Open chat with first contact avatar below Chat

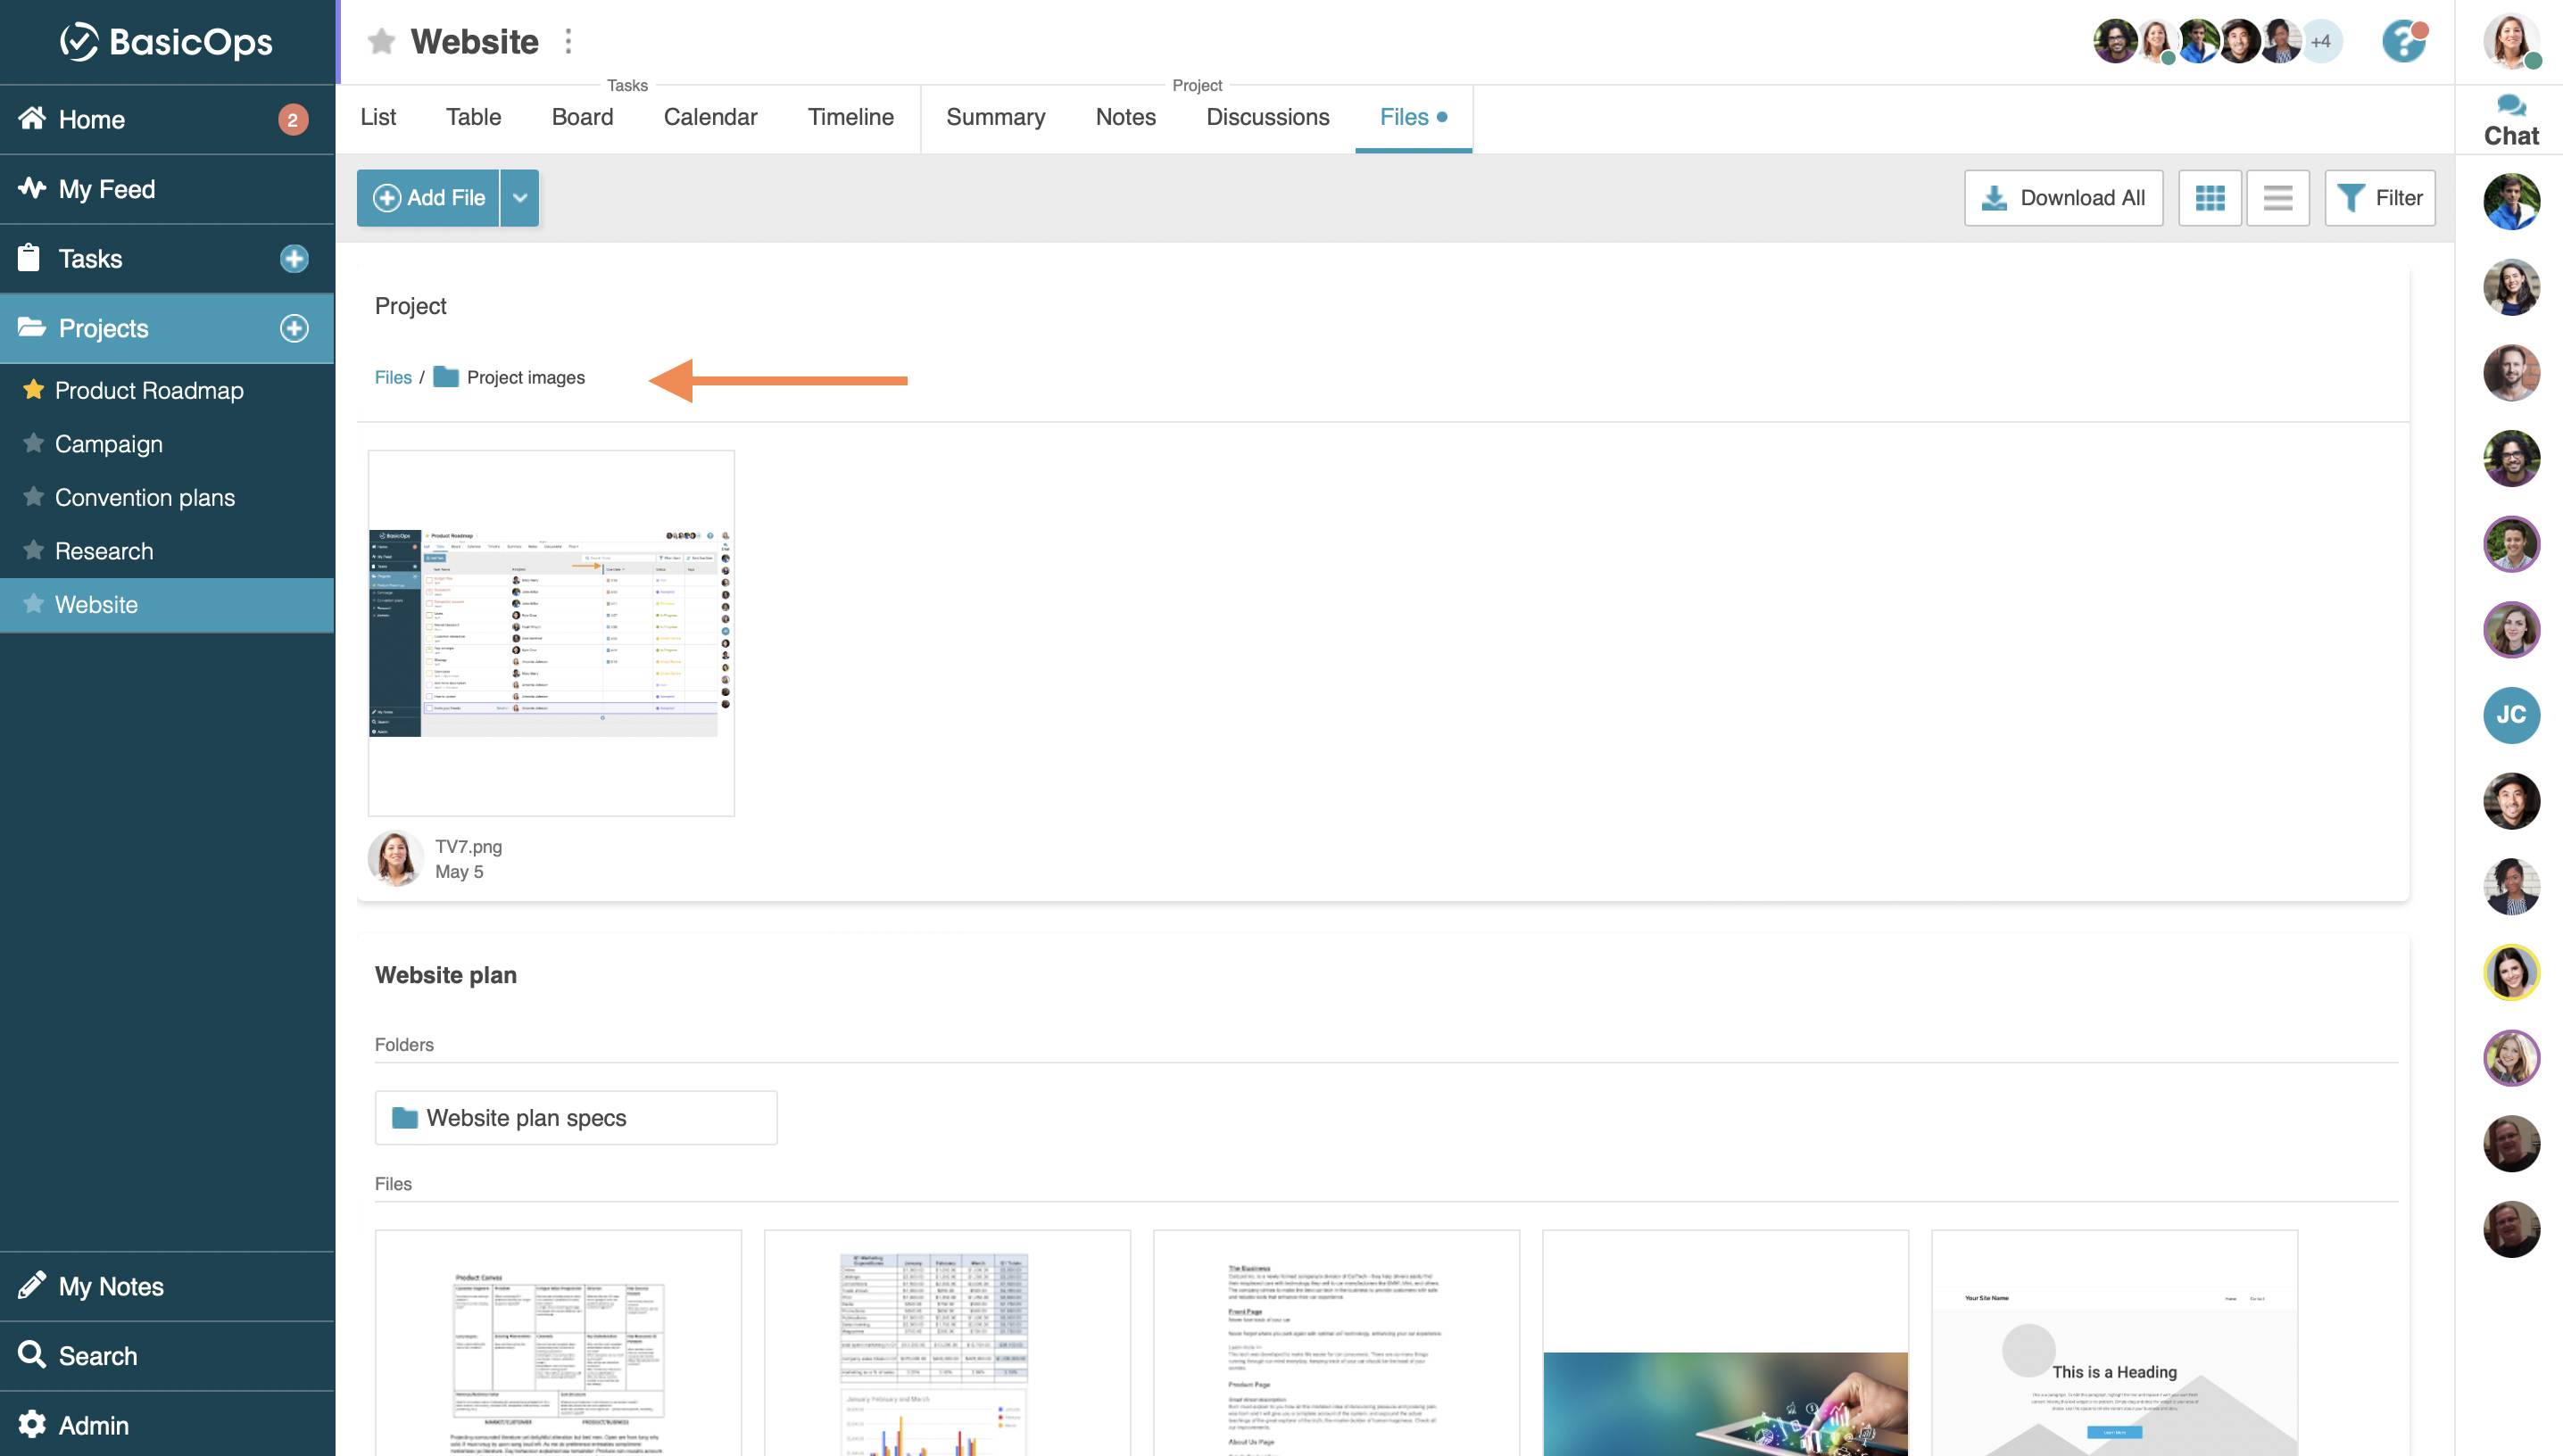pos(2511,201)
